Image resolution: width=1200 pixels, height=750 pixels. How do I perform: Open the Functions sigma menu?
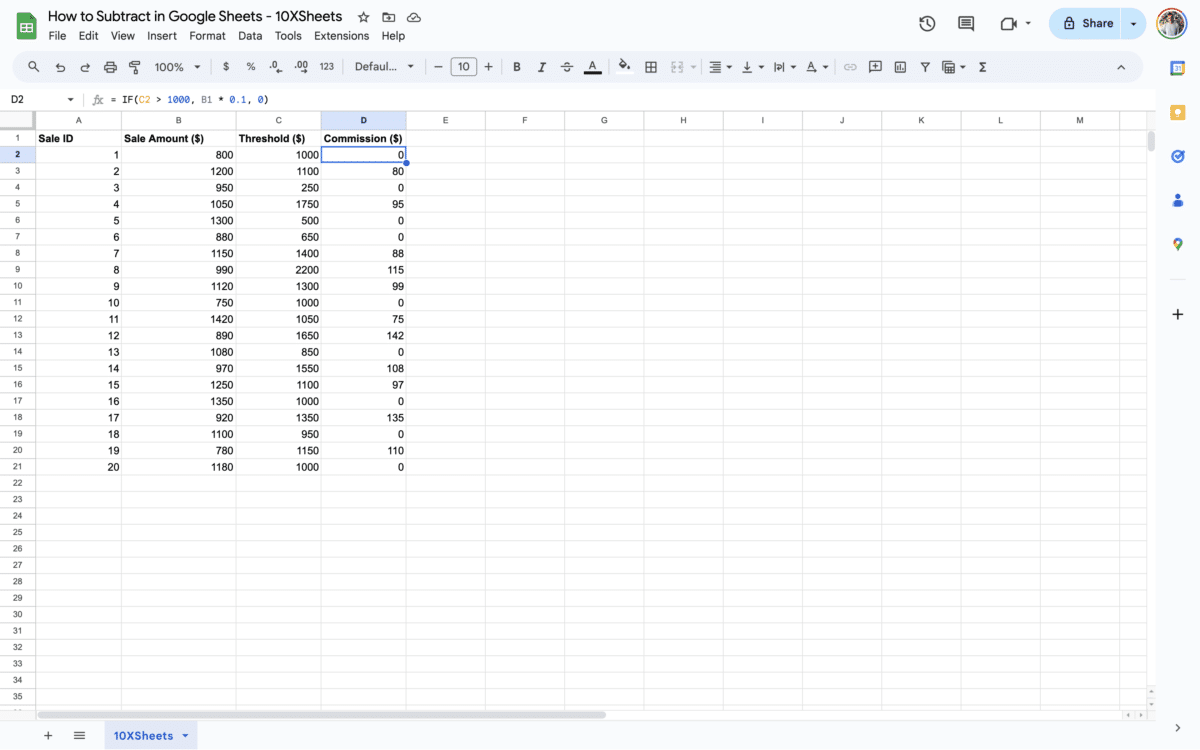[982, 66]
